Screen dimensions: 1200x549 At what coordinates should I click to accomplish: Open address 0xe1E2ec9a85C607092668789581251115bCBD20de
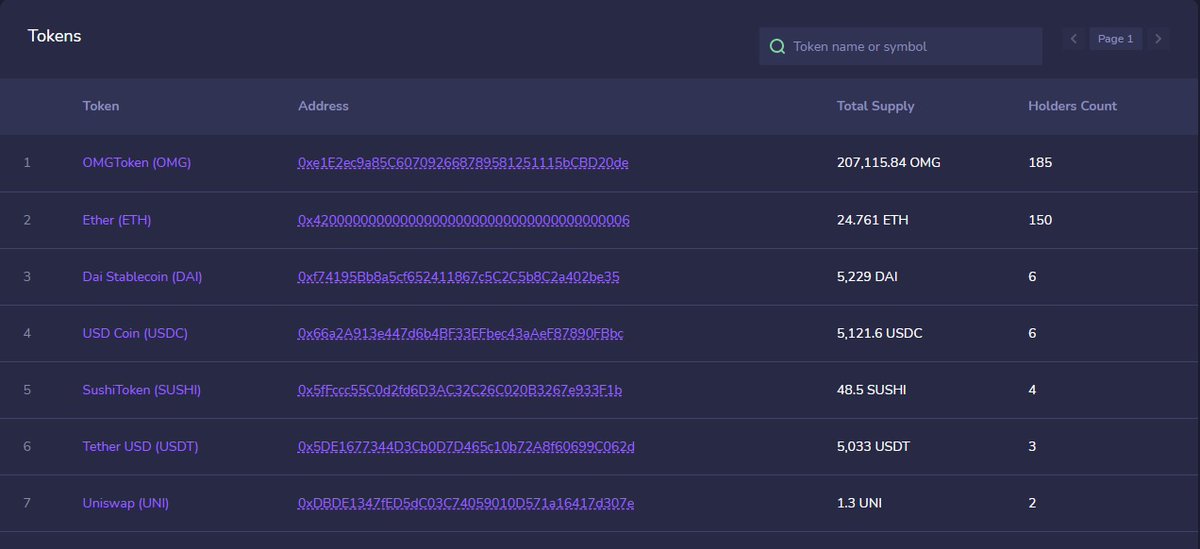(463, 162)
